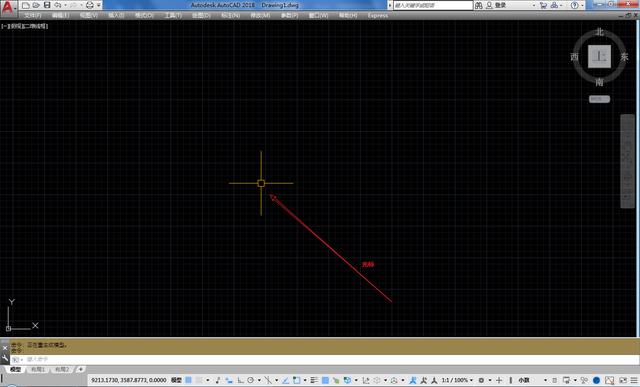Click the Top face of the ViewCube
The image size is (640, 387).
pyautogui.click(x=599, y=56)
